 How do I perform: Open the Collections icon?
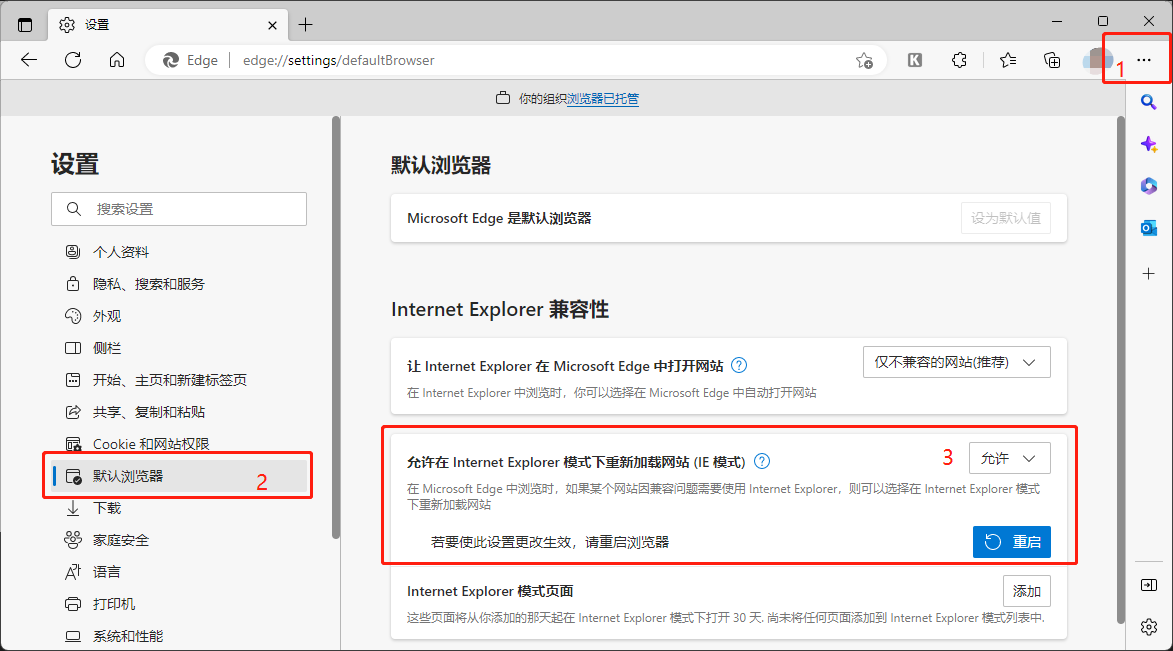pos(1052,61)
